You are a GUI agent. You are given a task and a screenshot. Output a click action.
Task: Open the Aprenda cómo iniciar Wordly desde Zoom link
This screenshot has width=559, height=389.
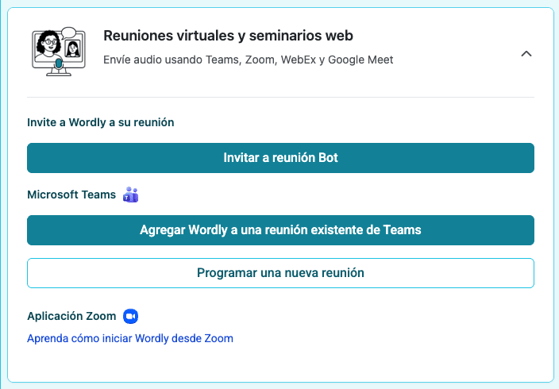pyautogui.click(x=130, y=338)
